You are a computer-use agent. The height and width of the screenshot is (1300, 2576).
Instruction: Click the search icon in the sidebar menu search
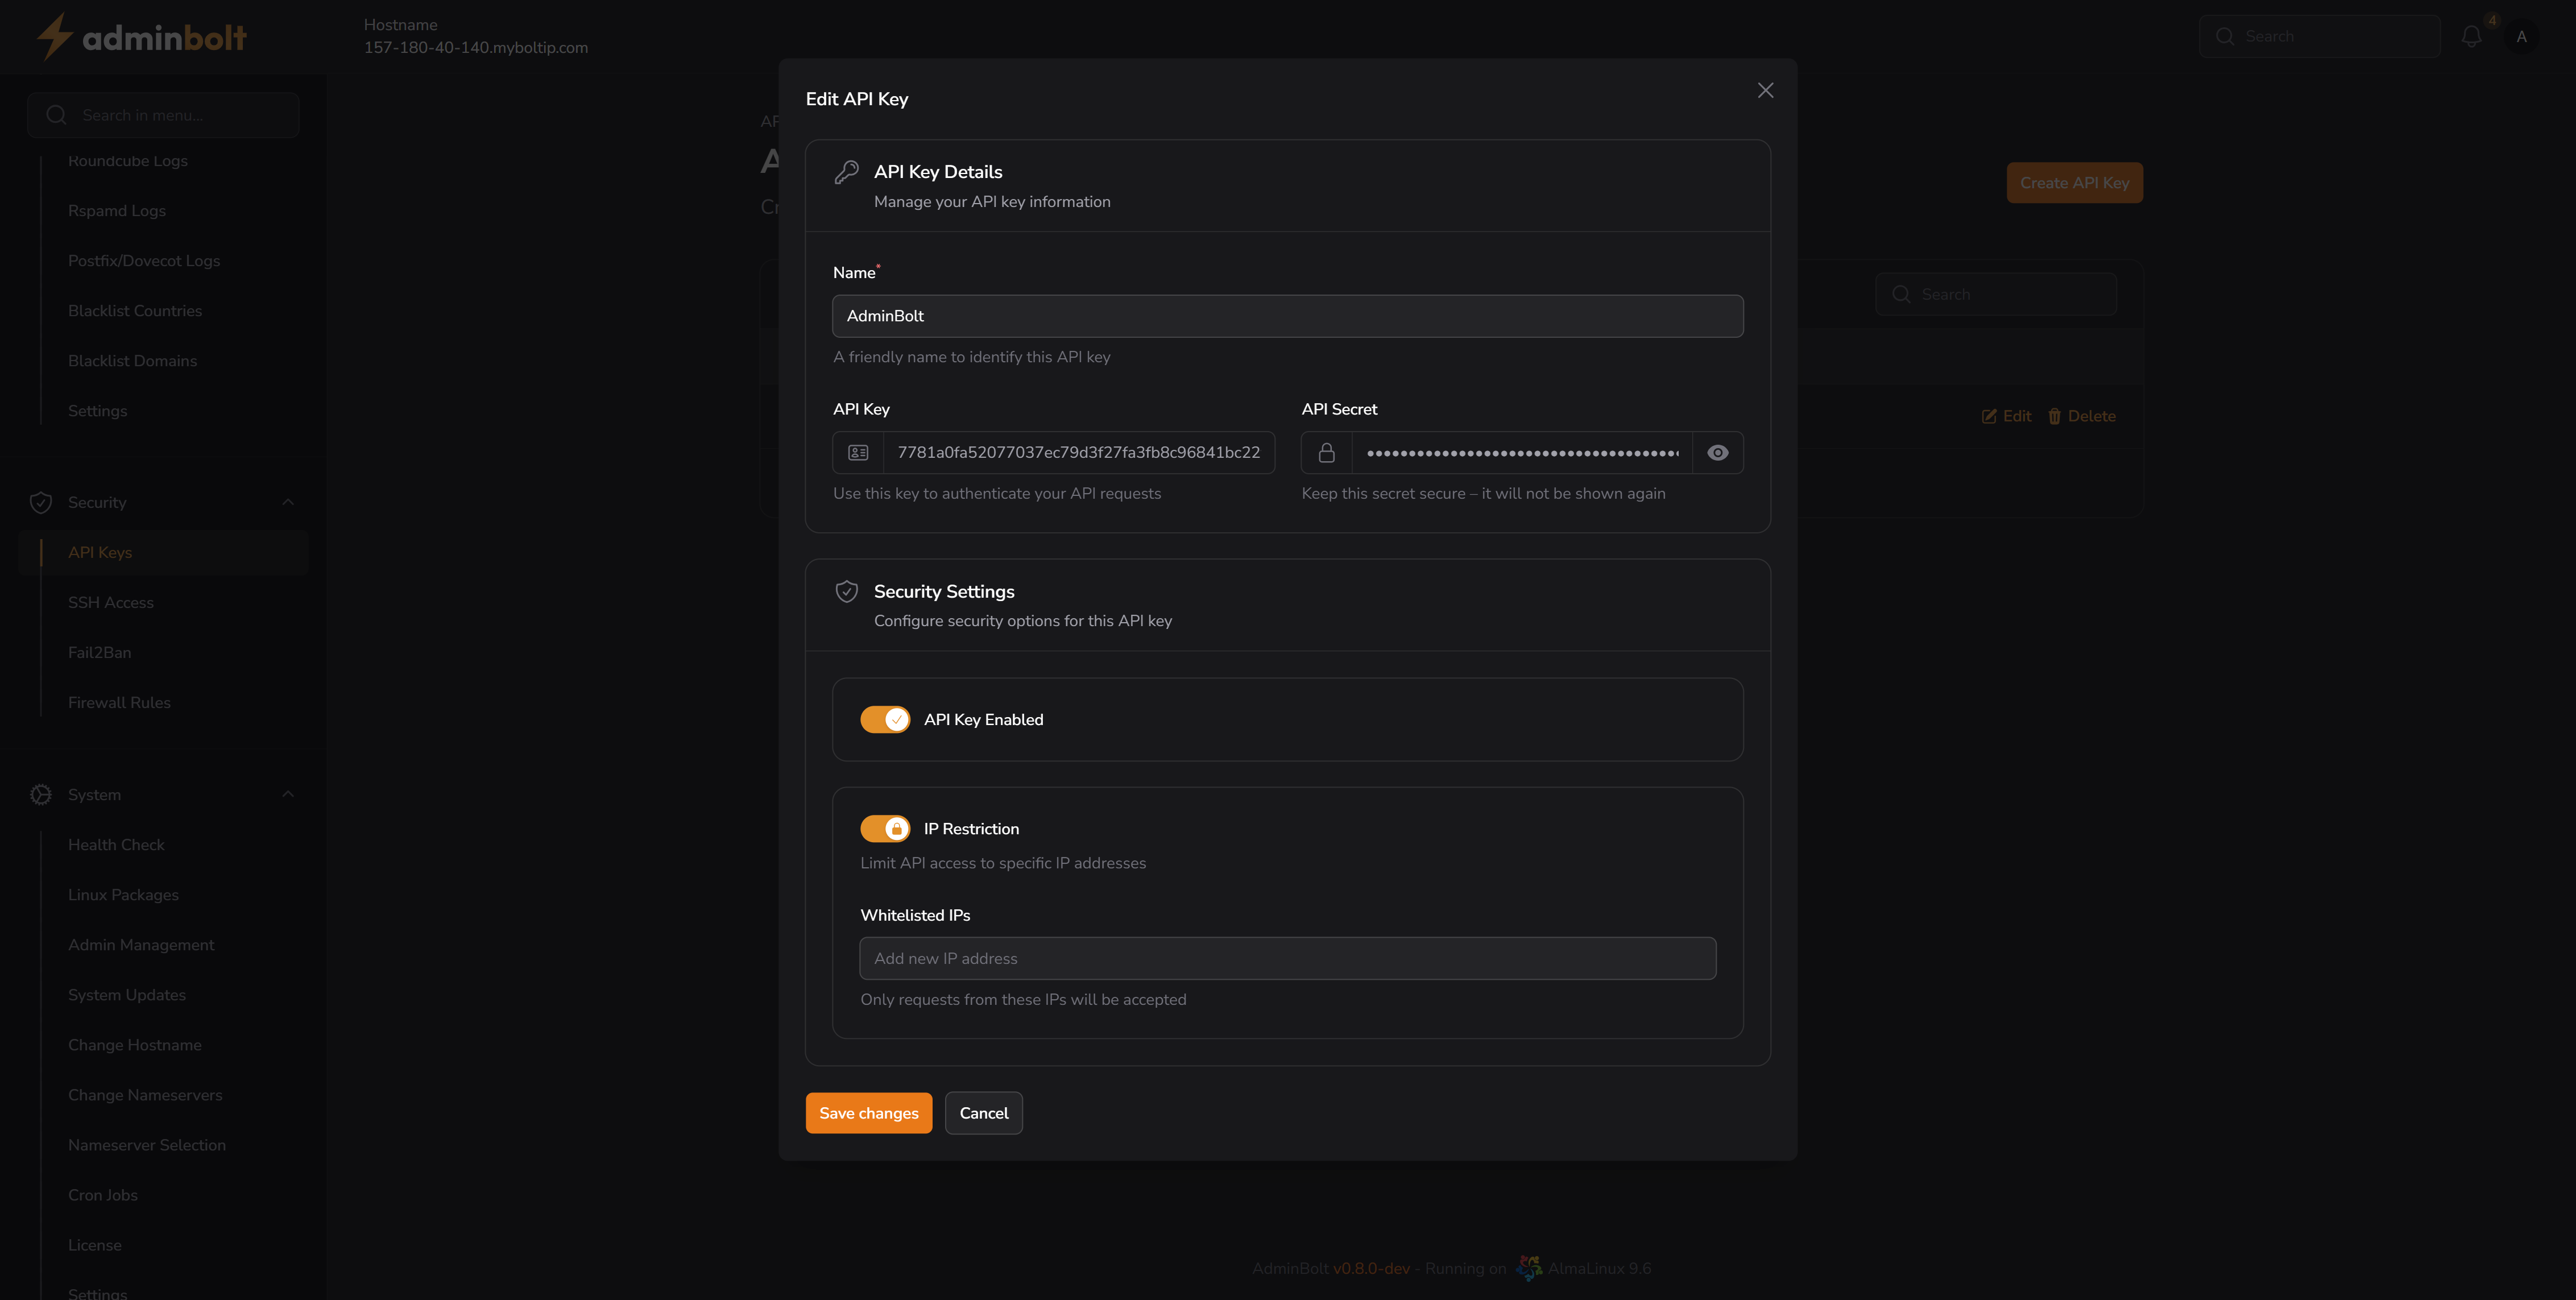[x=56, y=114]
